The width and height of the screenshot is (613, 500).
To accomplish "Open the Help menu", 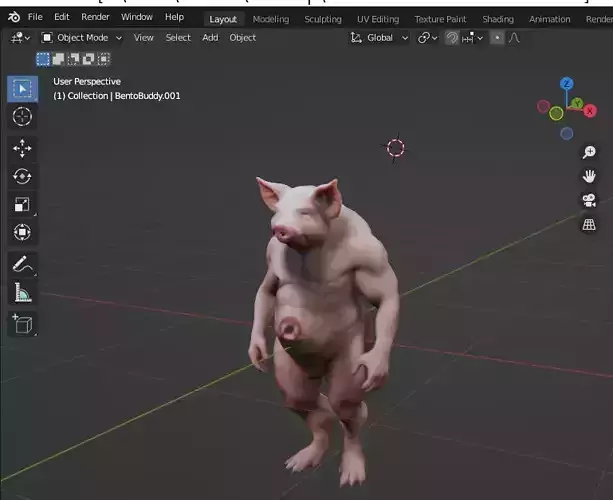I will point(174,17).
